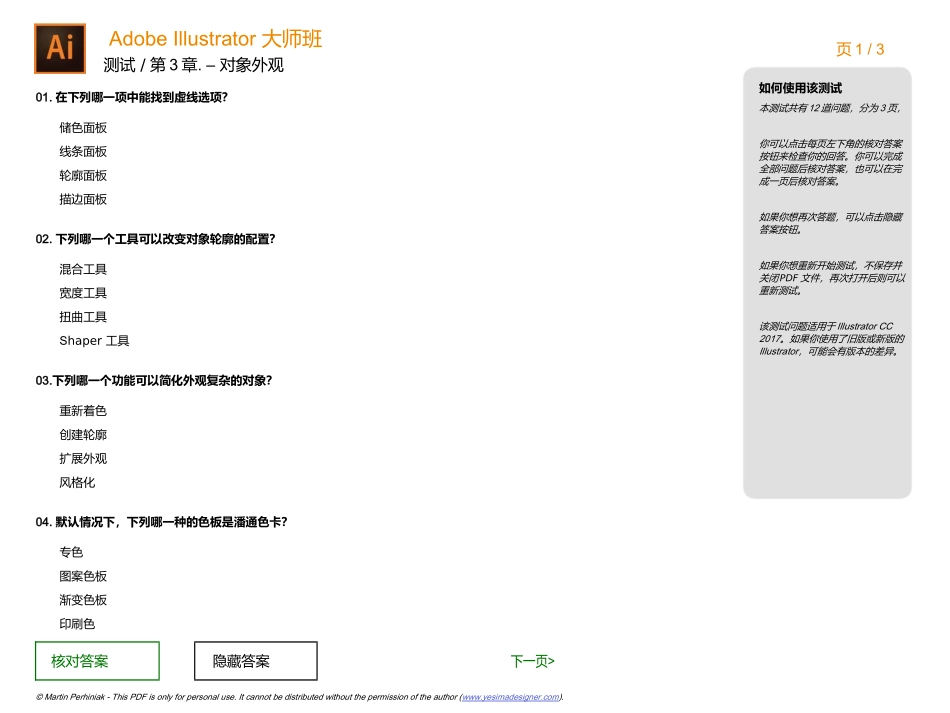
Task: Pick the 风格化 answer
Action: click(78, 482)
